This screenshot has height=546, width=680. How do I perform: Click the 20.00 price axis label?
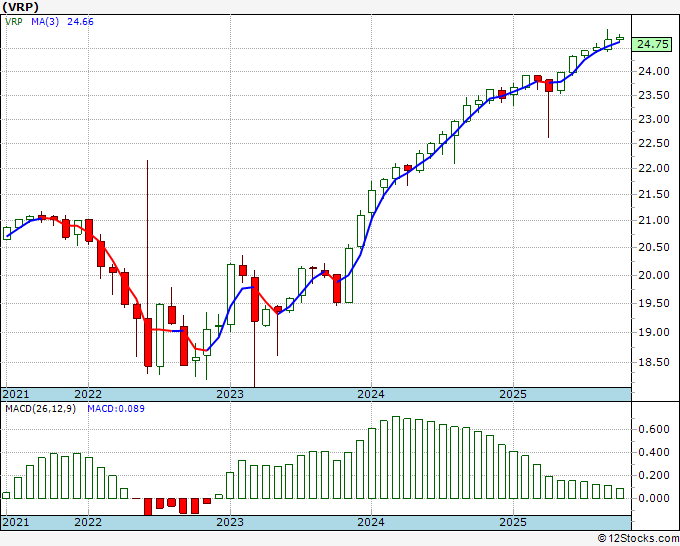654,275
